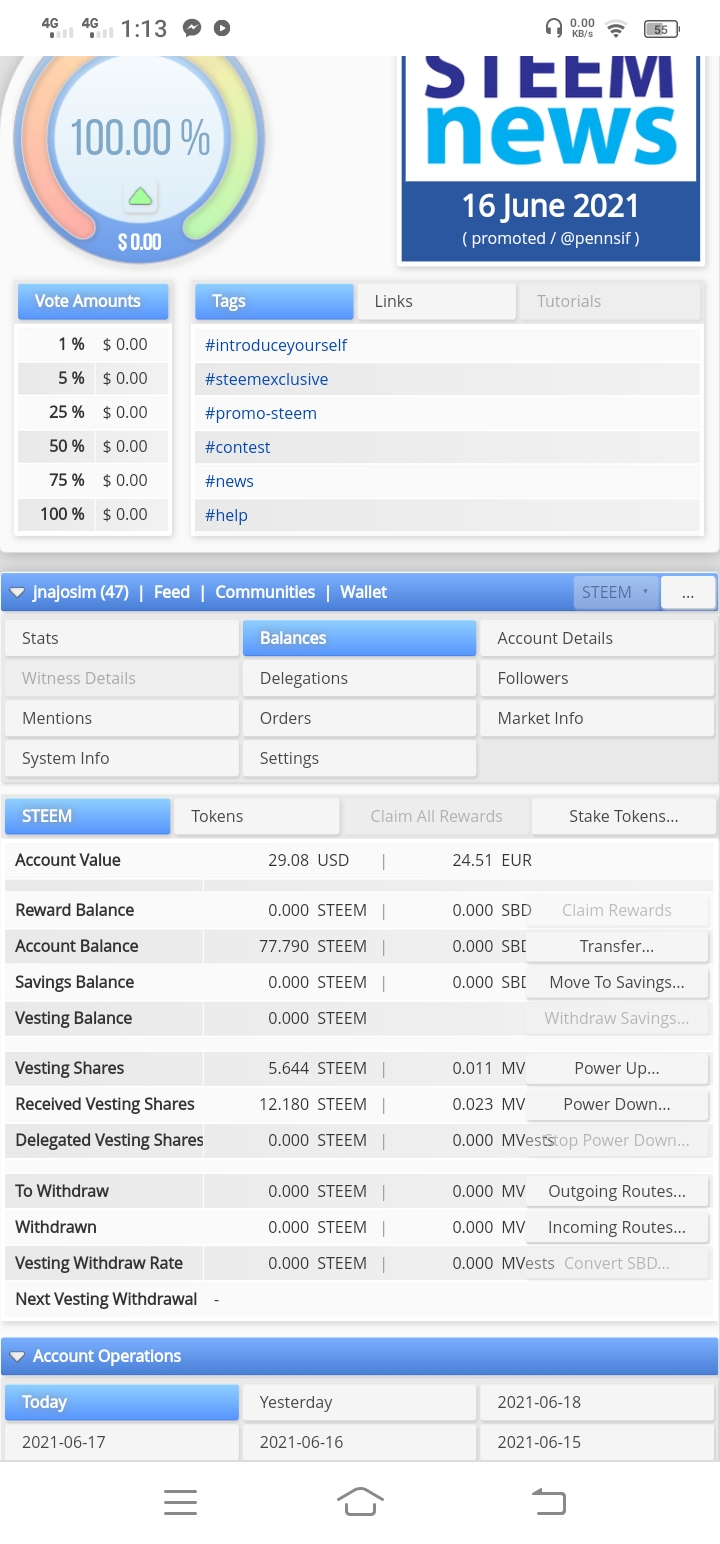Screen dimensions: 720x1544
Task: Select the 77.790 STEEM account balance value
Action: [x=313, y=946]
